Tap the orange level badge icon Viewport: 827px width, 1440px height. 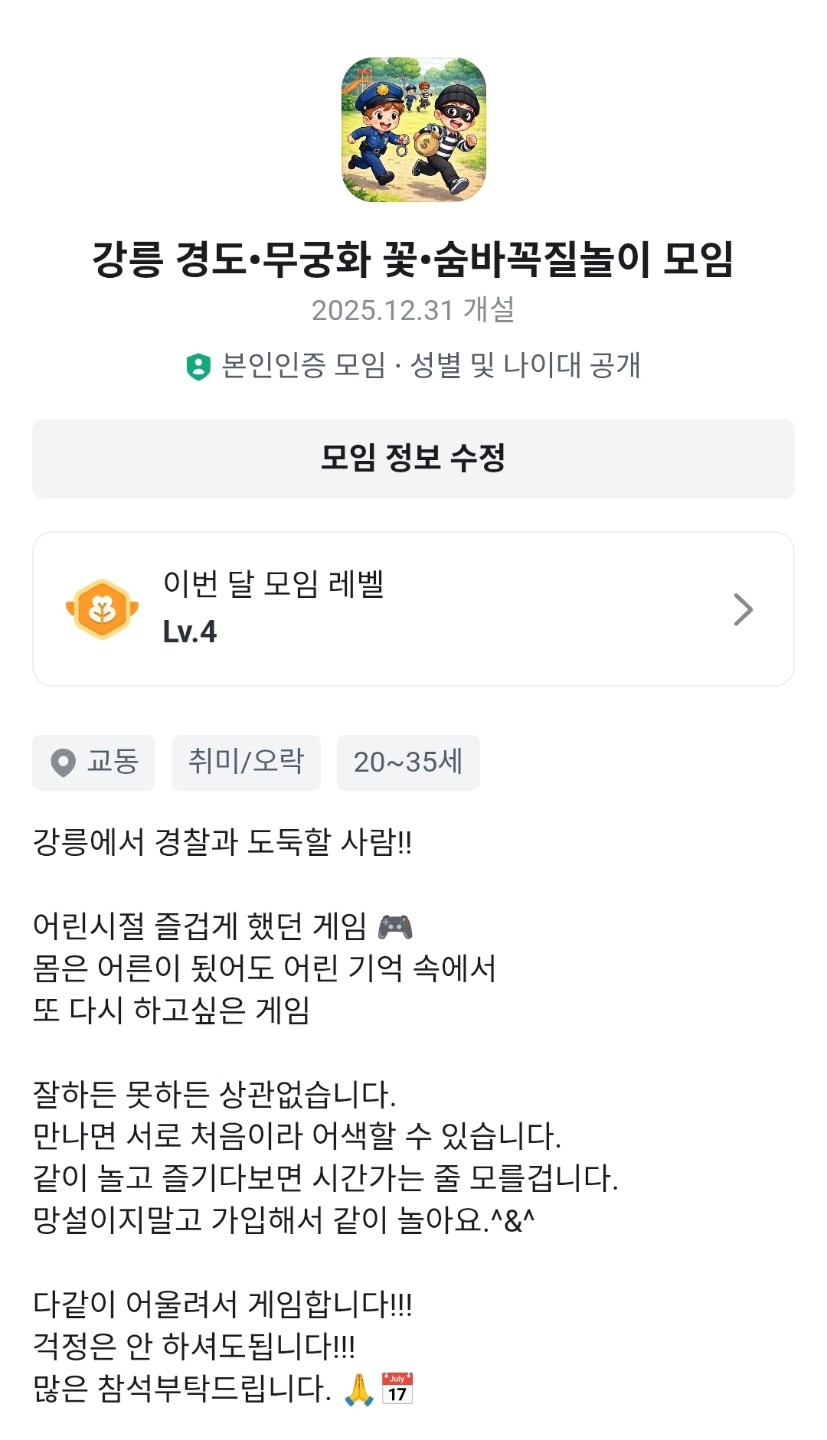point(101,609)
